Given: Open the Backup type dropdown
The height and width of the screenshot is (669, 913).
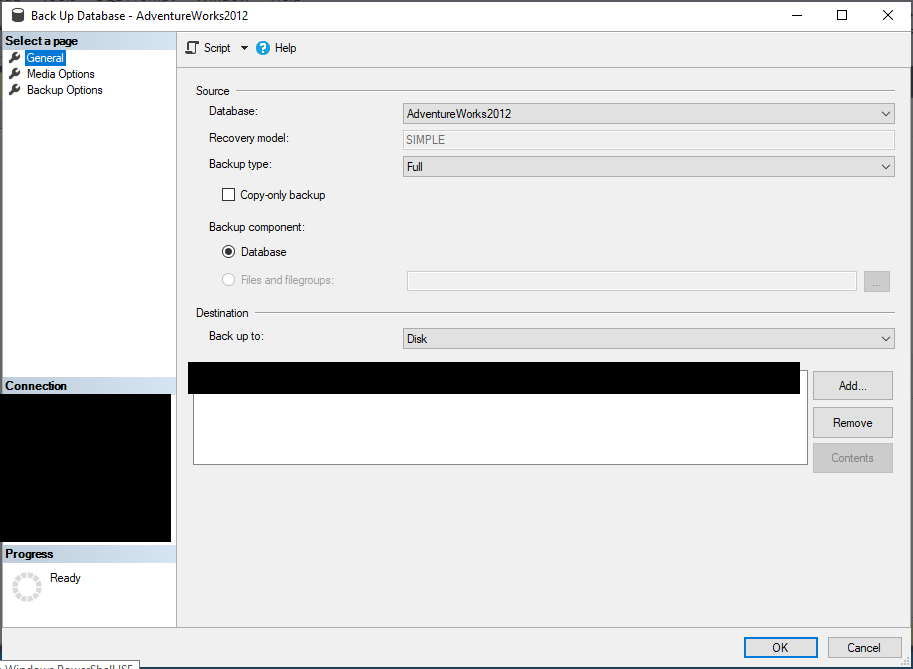Looking at the screenshot, I should tap(649, 167).
